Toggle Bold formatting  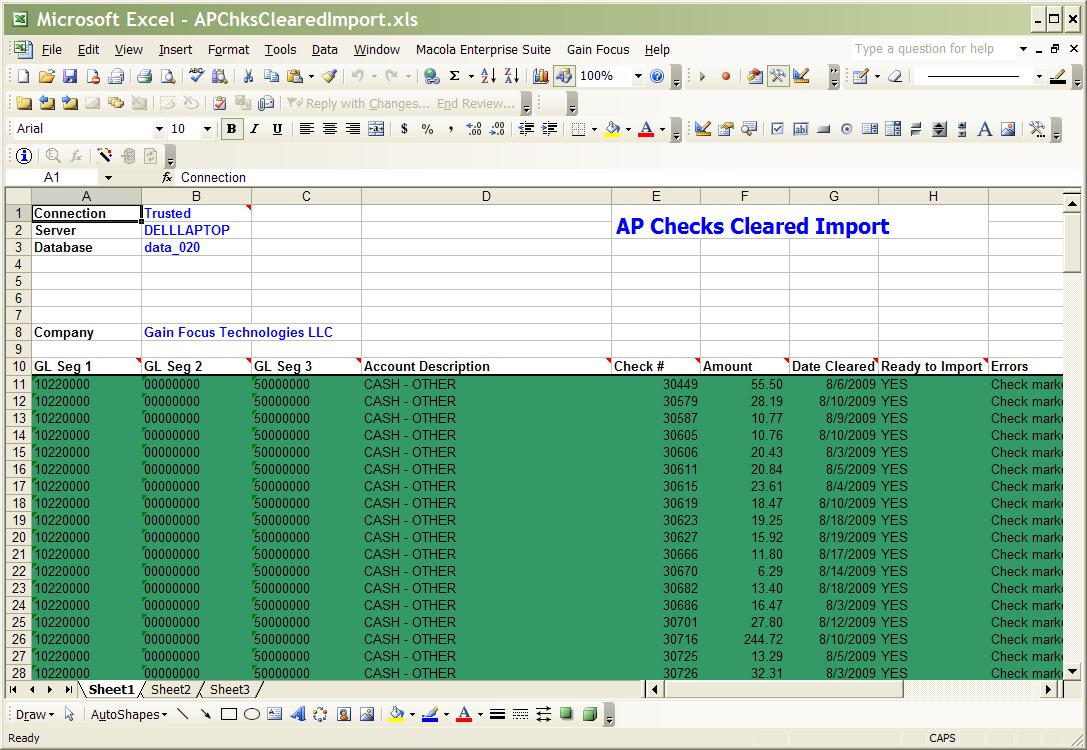click(x=232, y=129)
